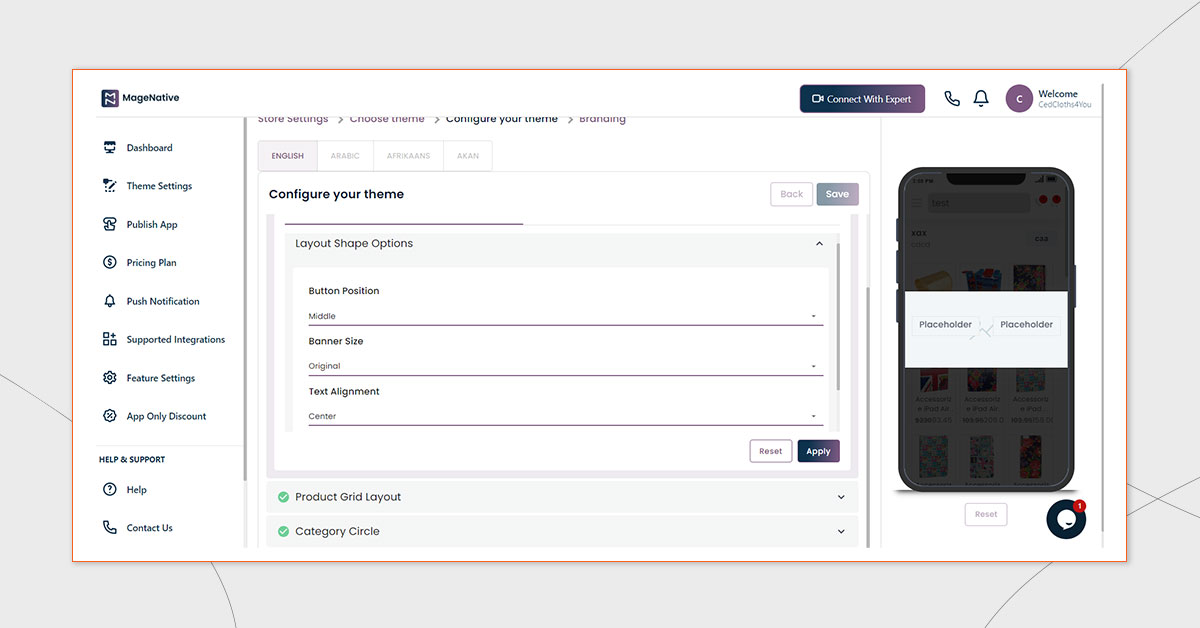The width and height of the screenshot is (1200, 628).
Task: Open App Only Discount in the sidebar
Action: [166, 416]
